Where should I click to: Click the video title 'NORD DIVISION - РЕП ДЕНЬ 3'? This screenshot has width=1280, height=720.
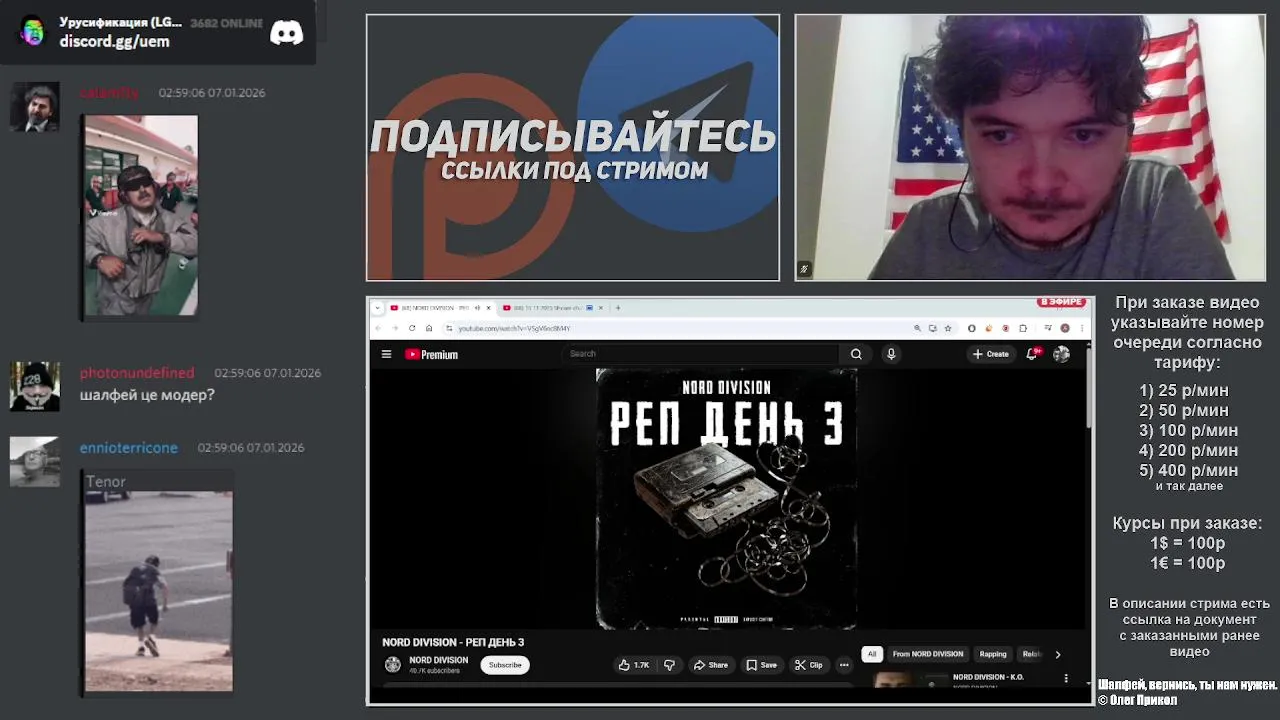(x=453, y=642)
